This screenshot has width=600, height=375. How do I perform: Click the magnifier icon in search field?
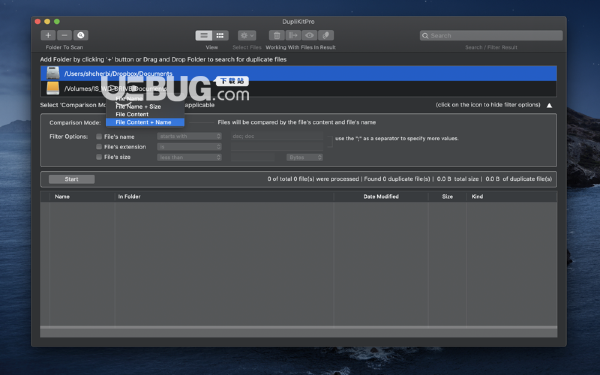(425, 36)
